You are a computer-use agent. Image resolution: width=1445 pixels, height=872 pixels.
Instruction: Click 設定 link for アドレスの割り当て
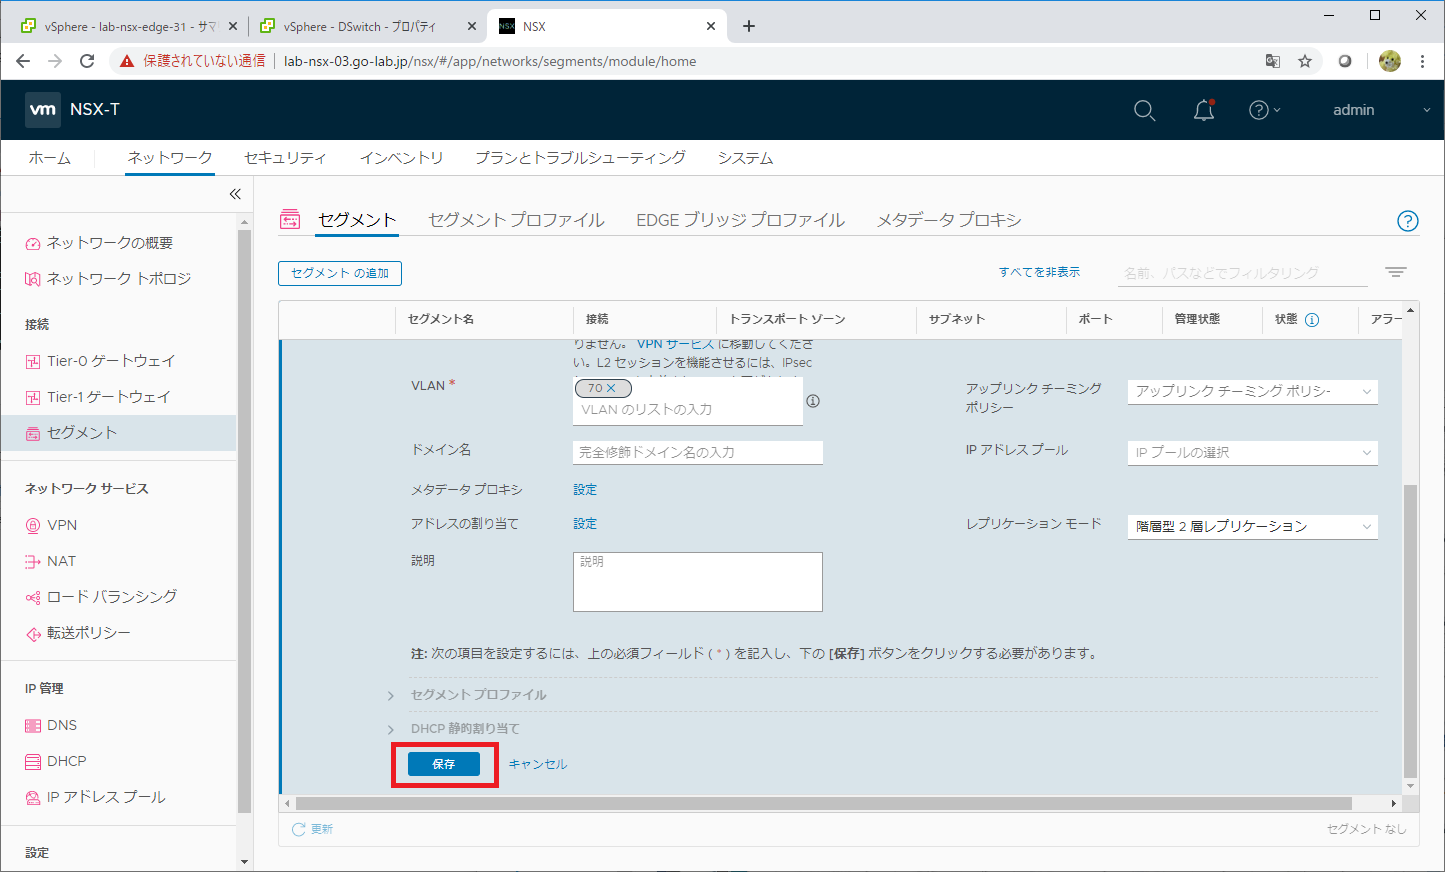[x=585, y=524]
